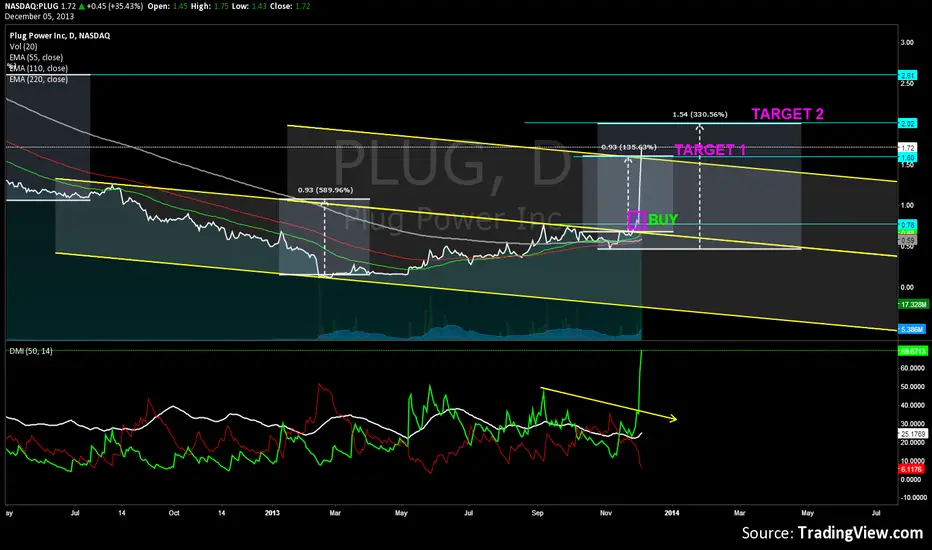Click the NASDAQ:PLUG ticker symbol in header
The width and height of the screenshot is (932, 550).
click(32, 6)
